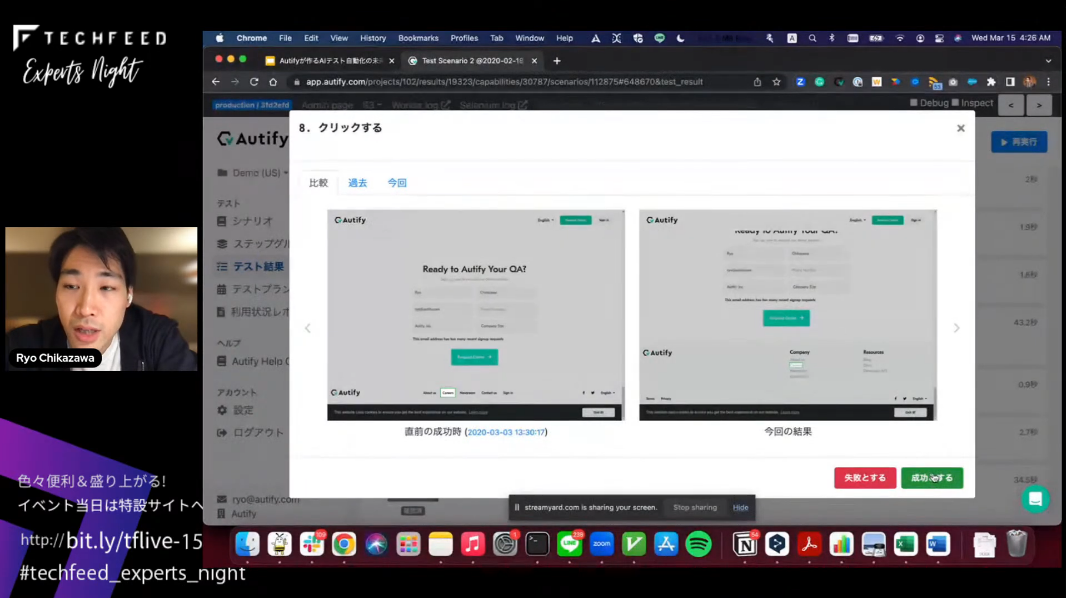Enable the Inspect checkbox
The height and width of the screenshot is (598, 1066).
click(955, 103)
